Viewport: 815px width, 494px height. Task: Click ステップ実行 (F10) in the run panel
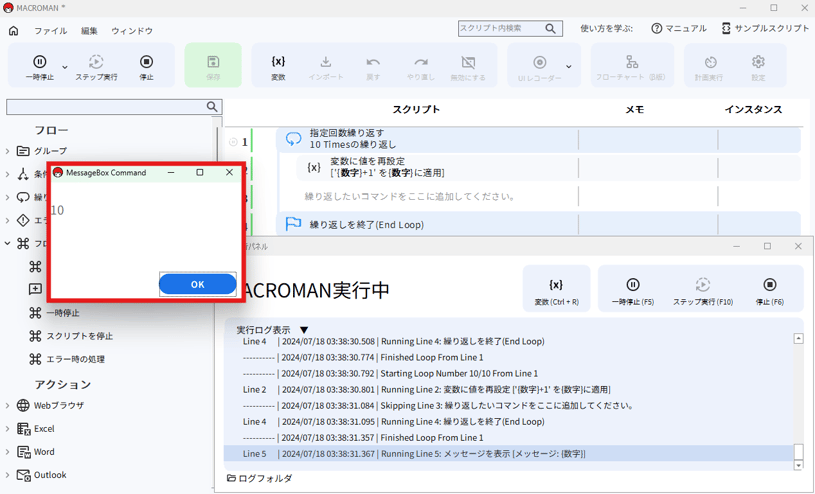pyautogui.click(x=703, y=291)
